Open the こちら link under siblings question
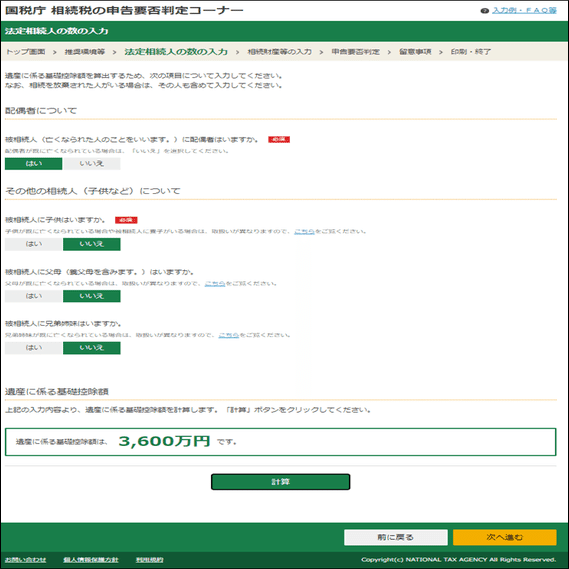 pyautogui.click(x=229, y=335)
